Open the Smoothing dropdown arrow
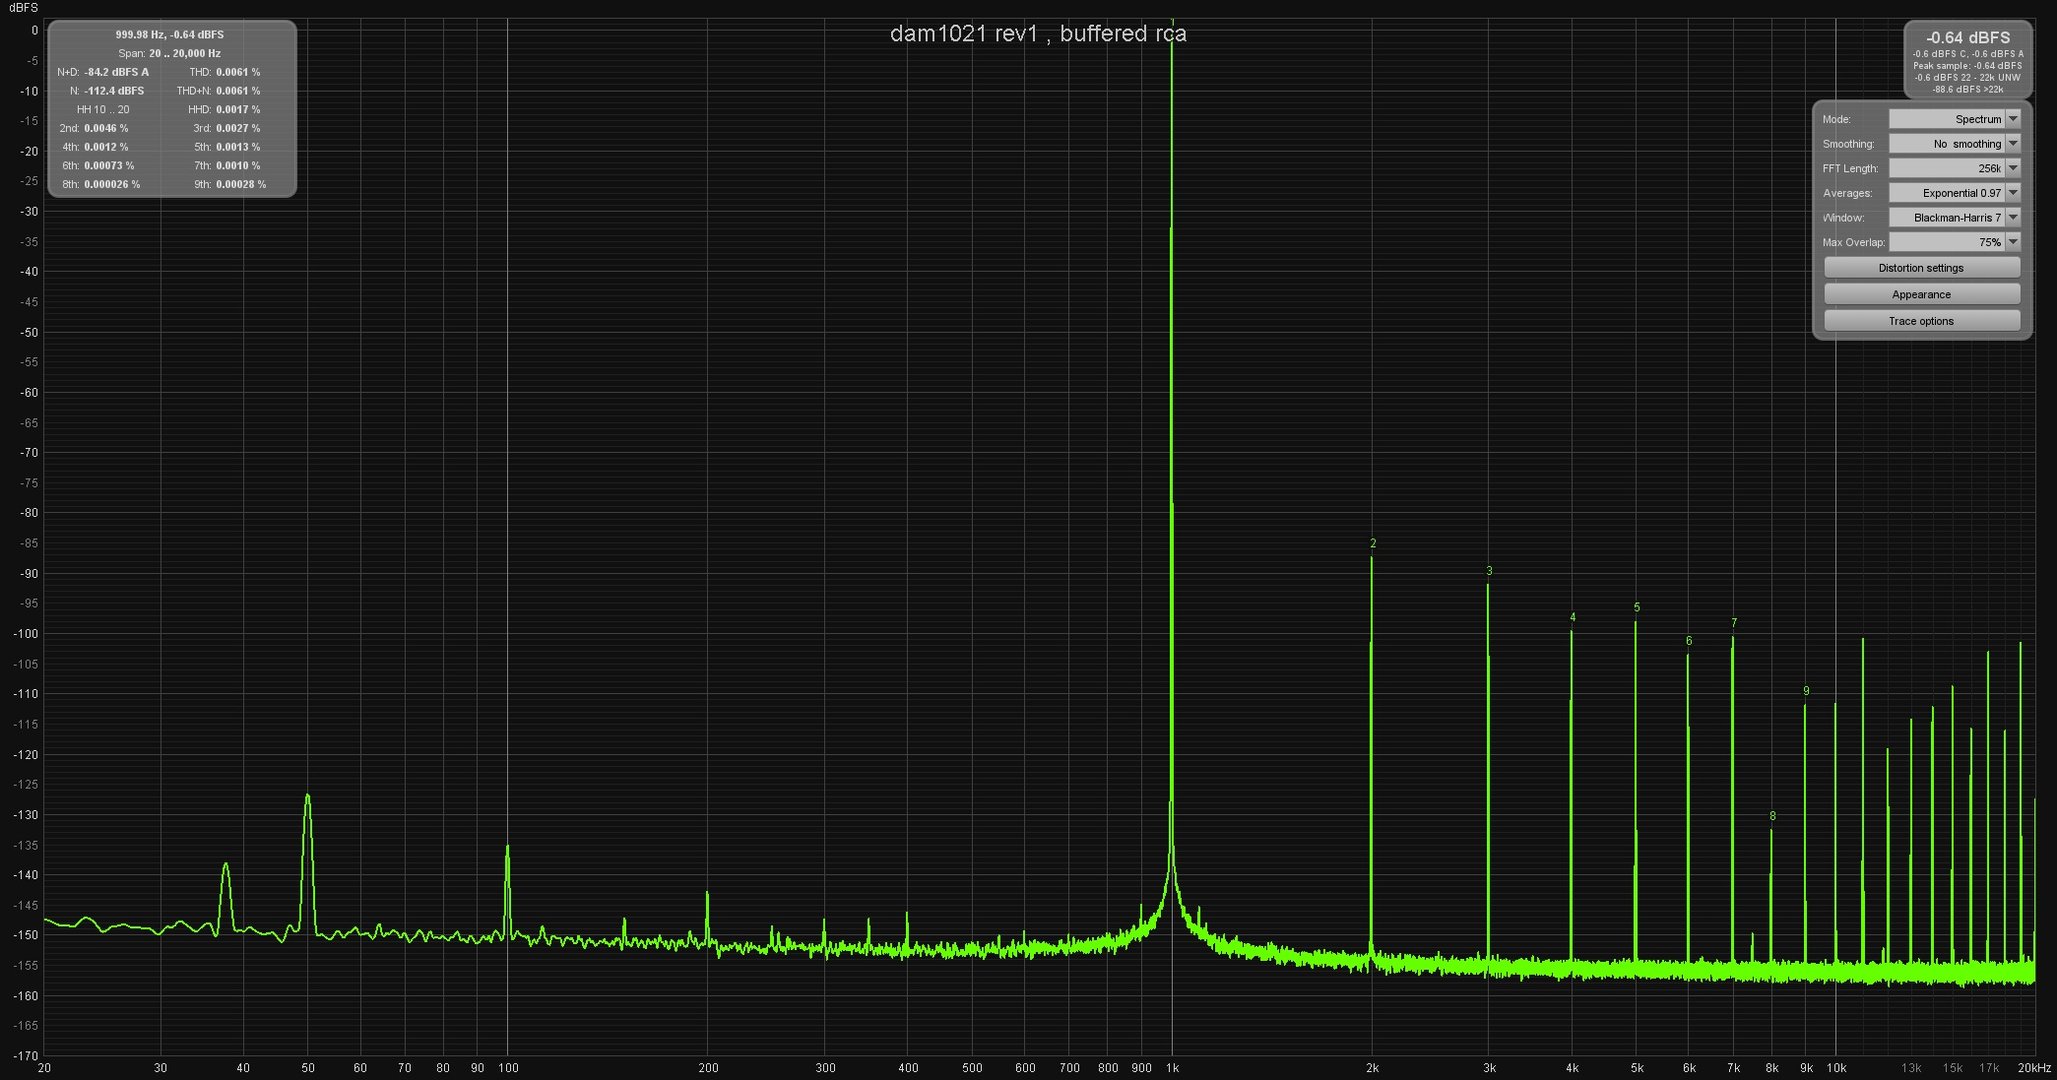 click(x=2013, y=144)
